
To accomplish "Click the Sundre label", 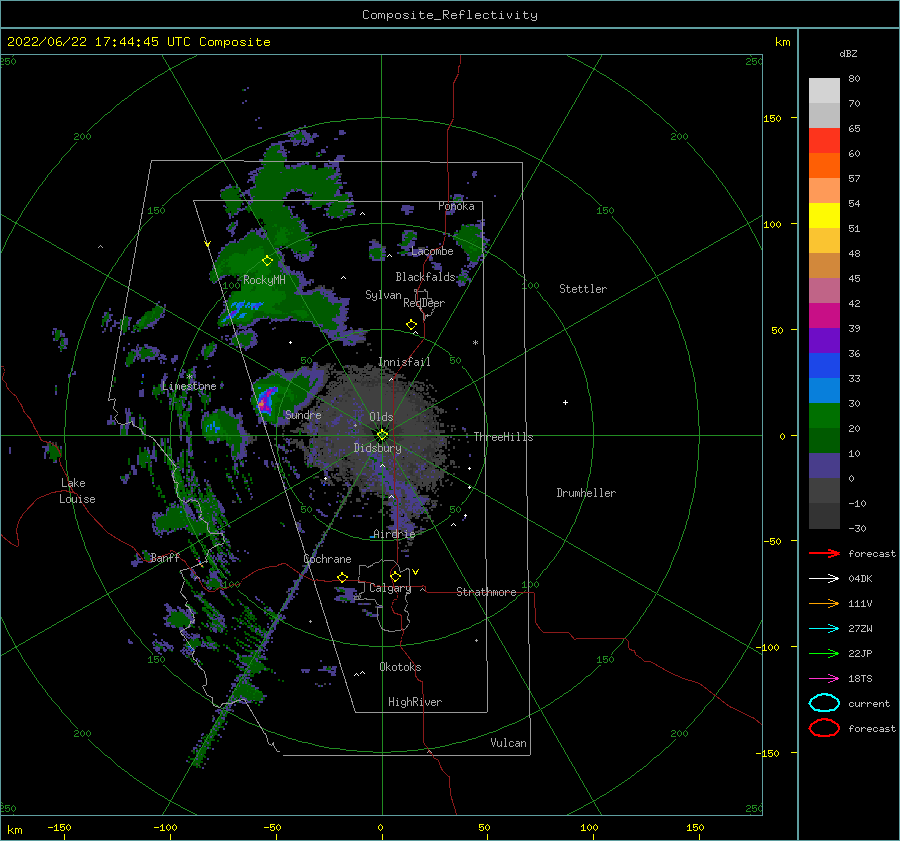I will (x=303, y=414).
